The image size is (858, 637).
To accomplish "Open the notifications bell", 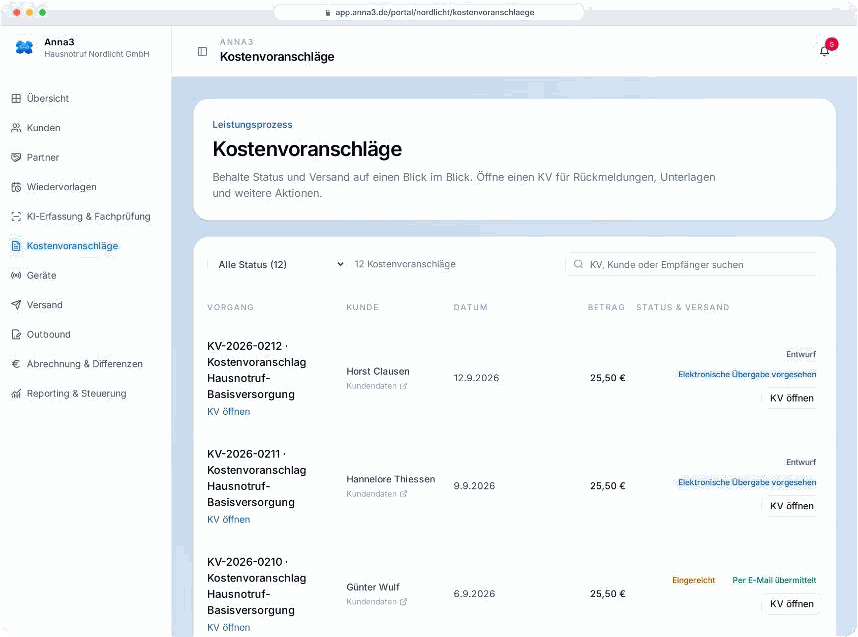I will [825, 51].
